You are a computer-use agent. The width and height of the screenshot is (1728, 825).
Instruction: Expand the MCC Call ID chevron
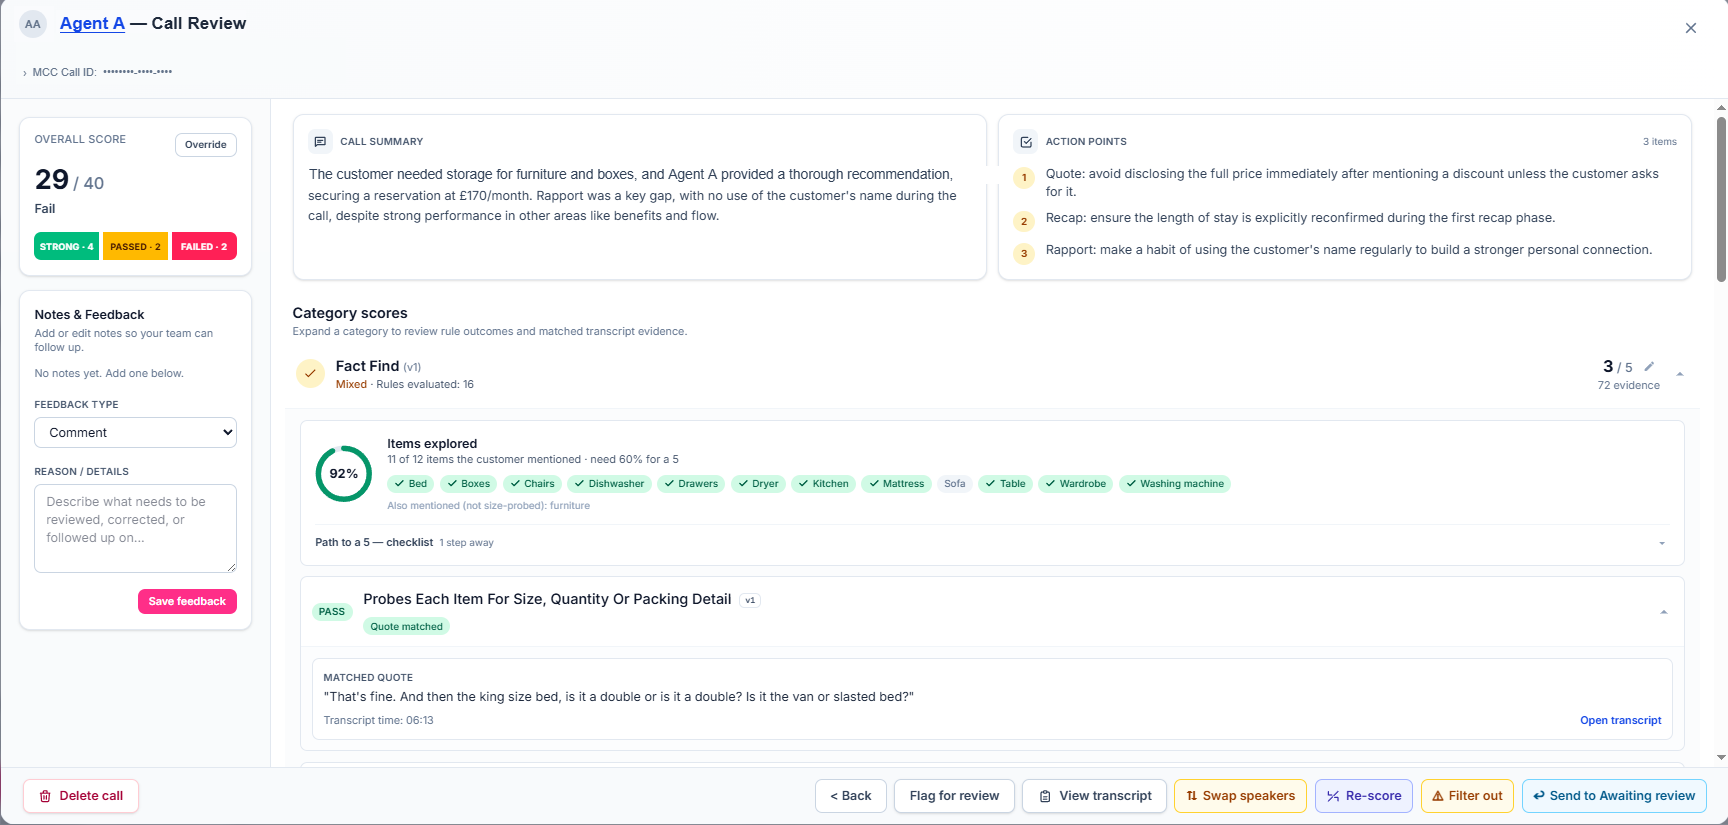coord(25,73)
